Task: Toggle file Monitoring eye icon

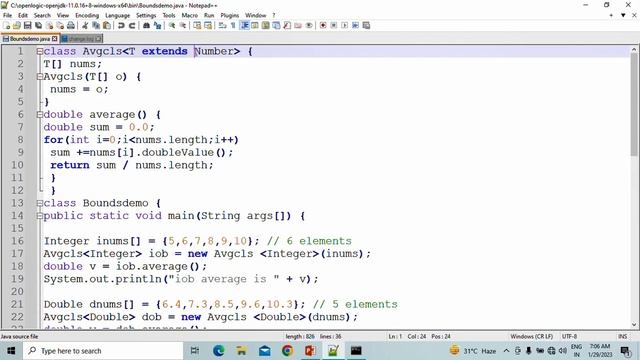Action: pyautogui.click(x=309, y=25)
